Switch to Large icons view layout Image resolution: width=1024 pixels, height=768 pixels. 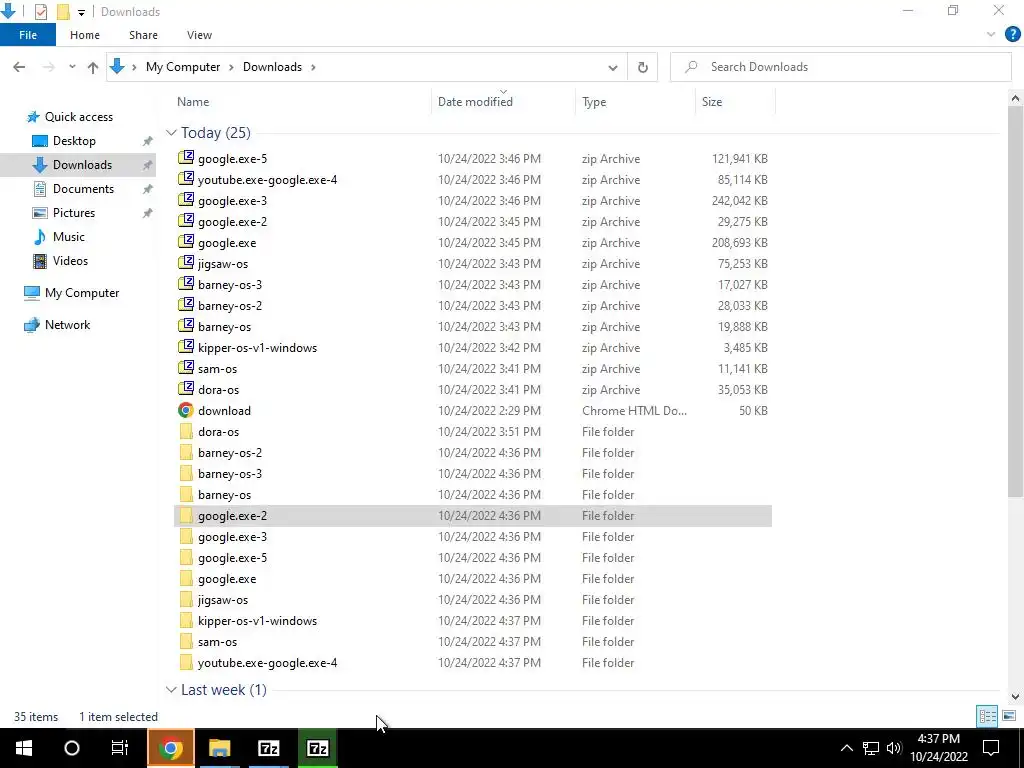[x=1009, y=716]
